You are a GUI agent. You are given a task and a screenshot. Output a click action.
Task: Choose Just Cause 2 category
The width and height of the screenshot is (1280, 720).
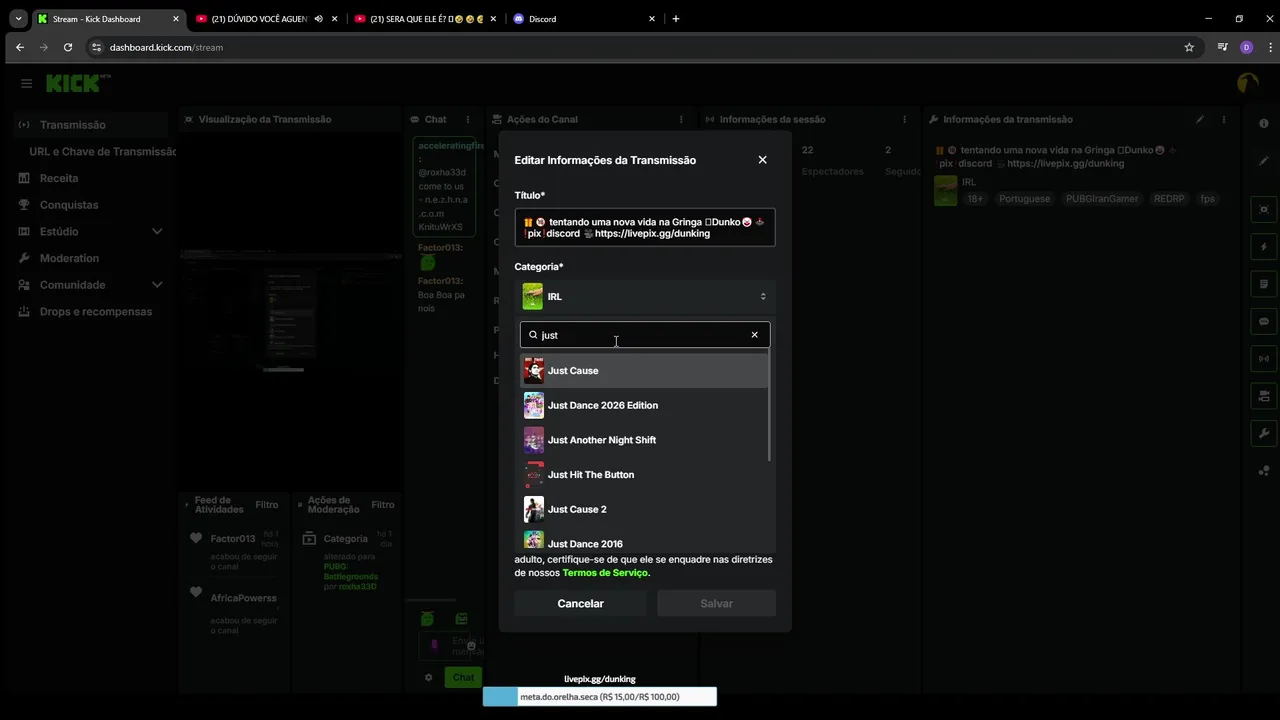tap(644, 509)
